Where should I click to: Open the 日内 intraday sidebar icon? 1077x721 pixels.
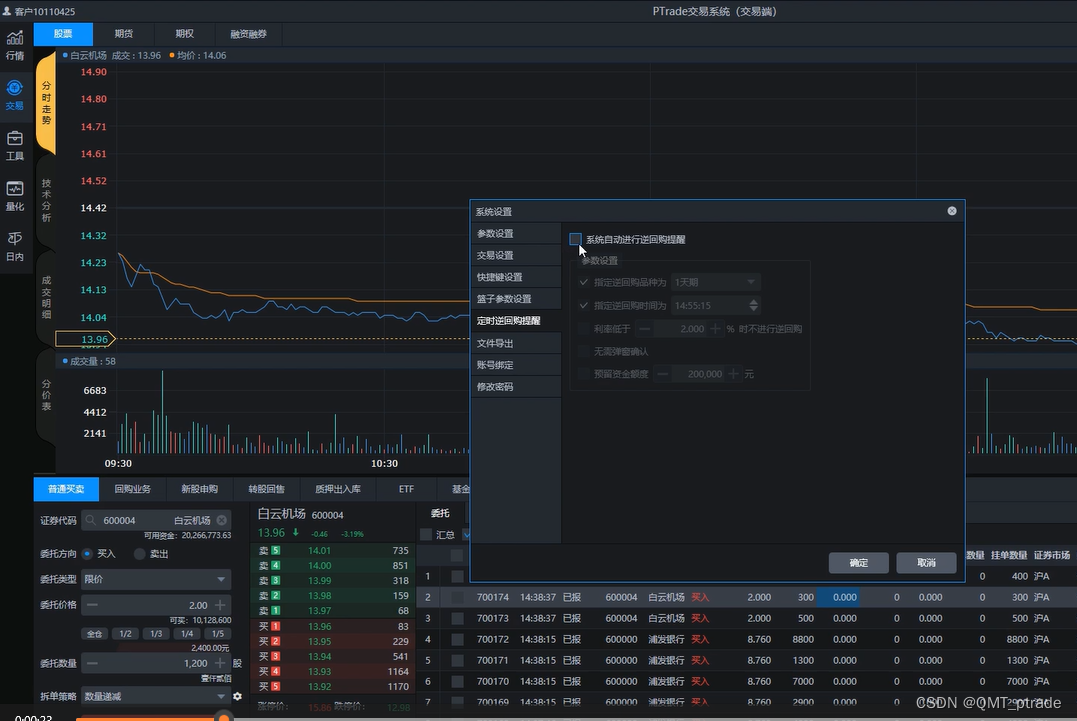tap(14, 247)
